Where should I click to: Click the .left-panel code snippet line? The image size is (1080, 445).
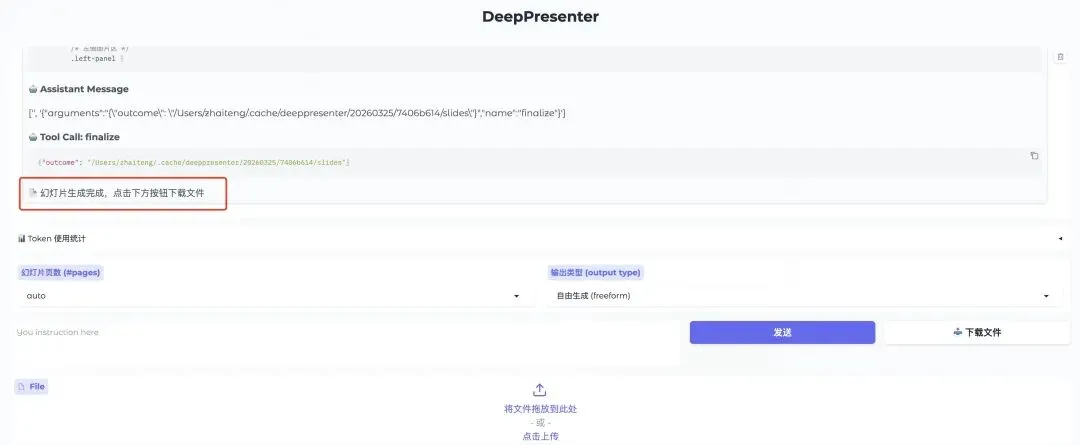(x=96, y=59)
